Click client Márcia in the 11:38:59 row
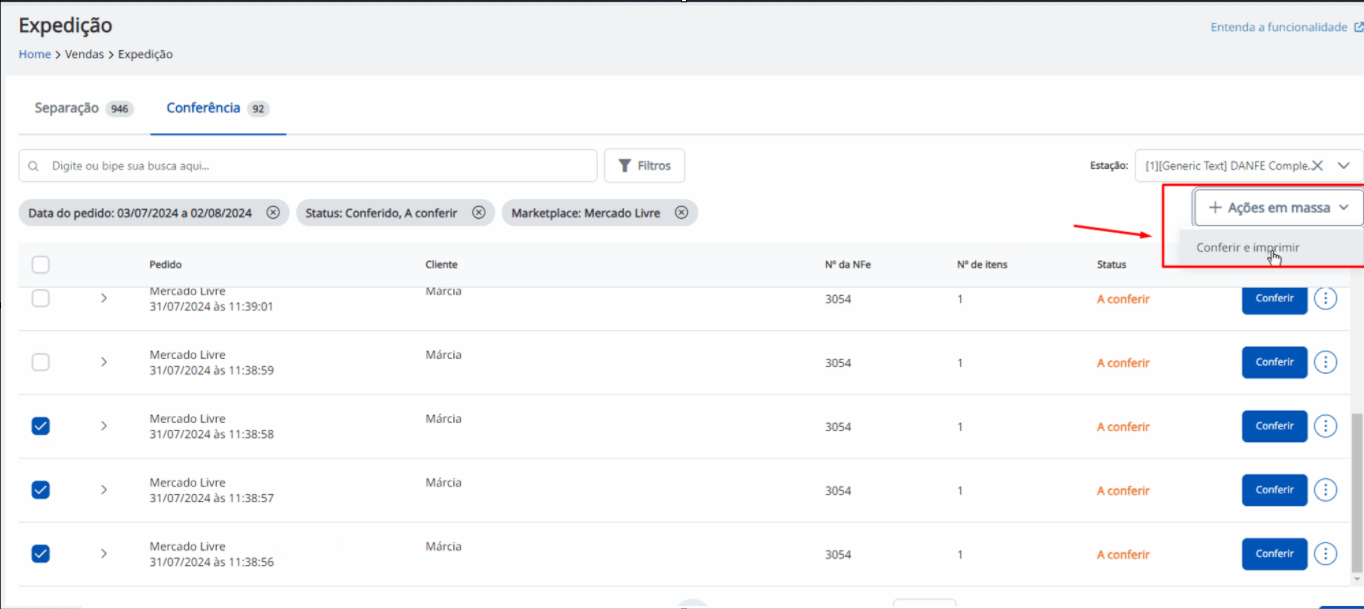 [x=443, y=355]
